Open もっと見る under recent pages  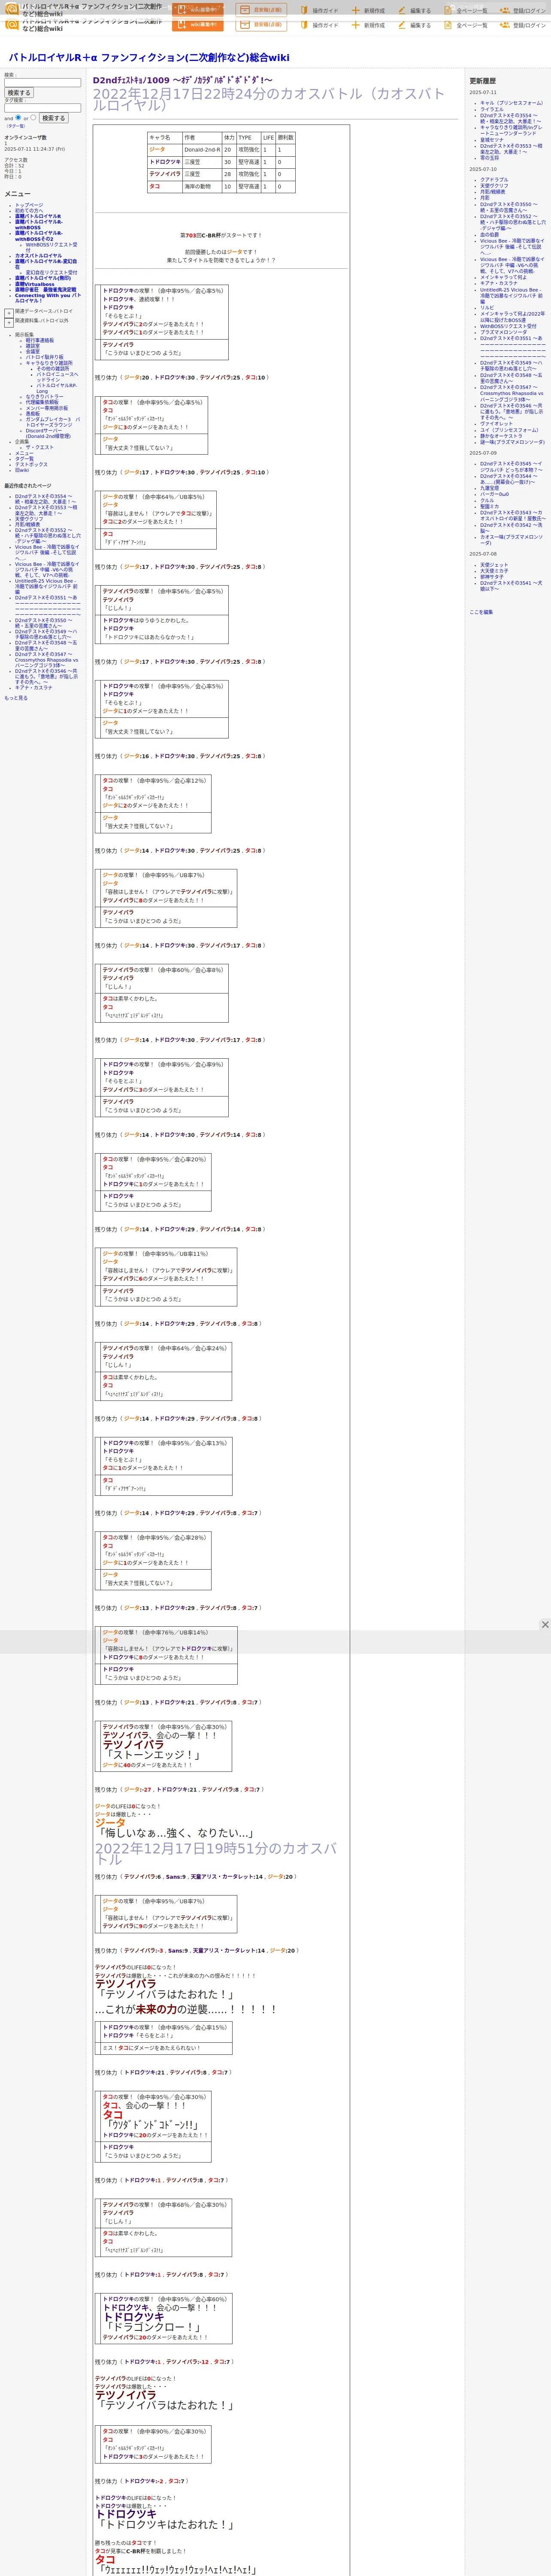16,698
